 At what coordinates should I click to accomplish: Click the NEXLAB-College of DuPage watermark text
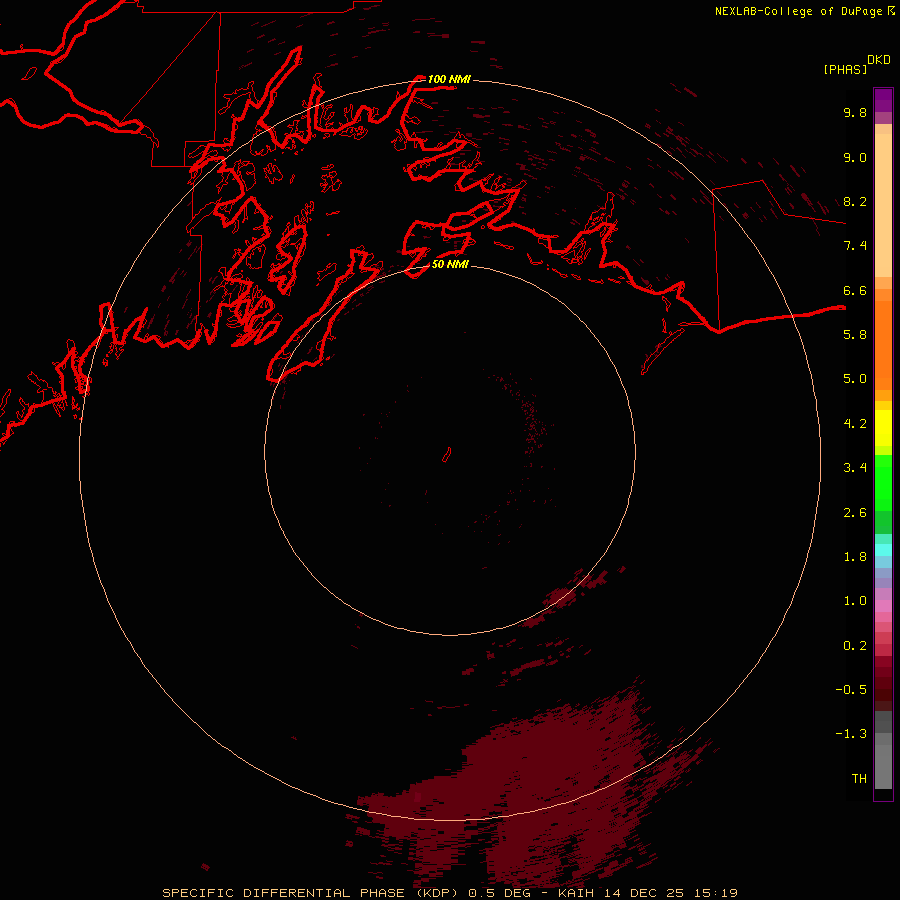[x=798, y=11]
